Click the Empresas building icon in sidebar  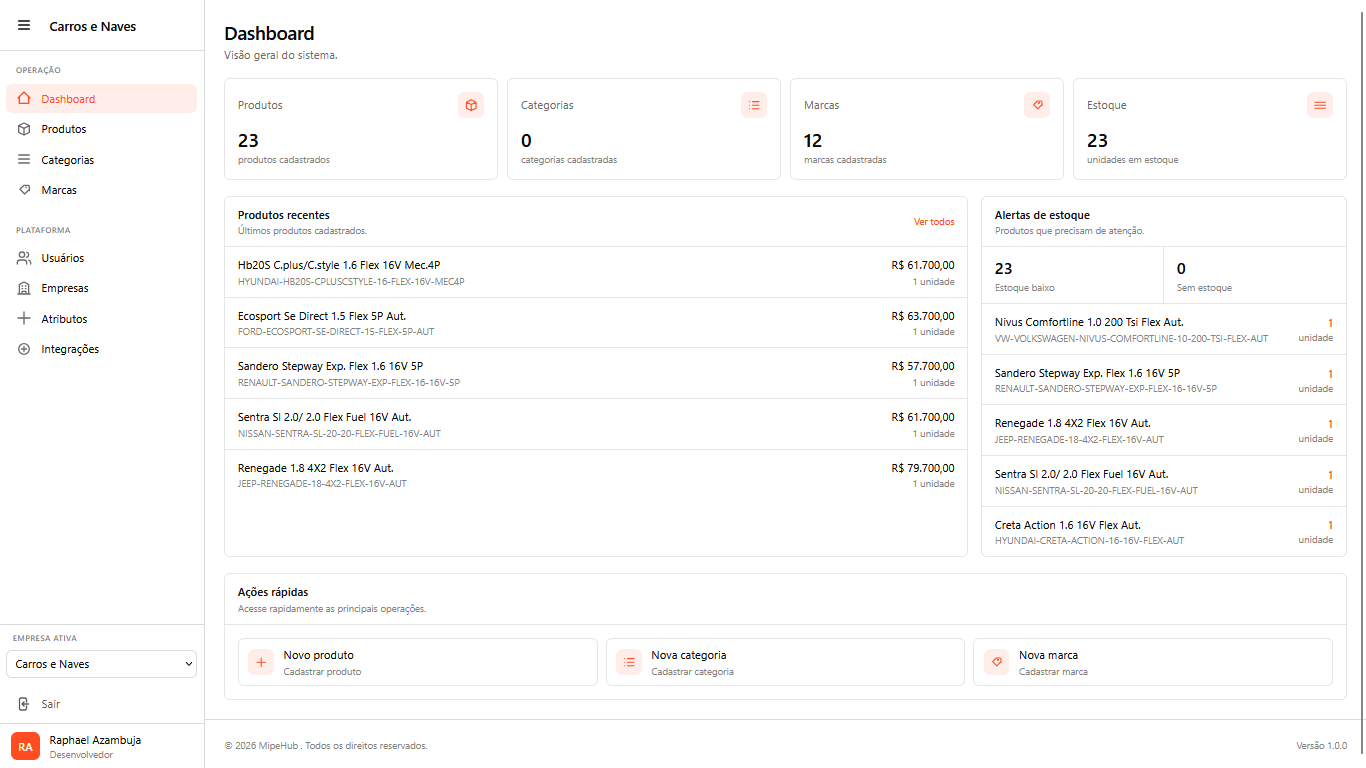tap(24, 288)
